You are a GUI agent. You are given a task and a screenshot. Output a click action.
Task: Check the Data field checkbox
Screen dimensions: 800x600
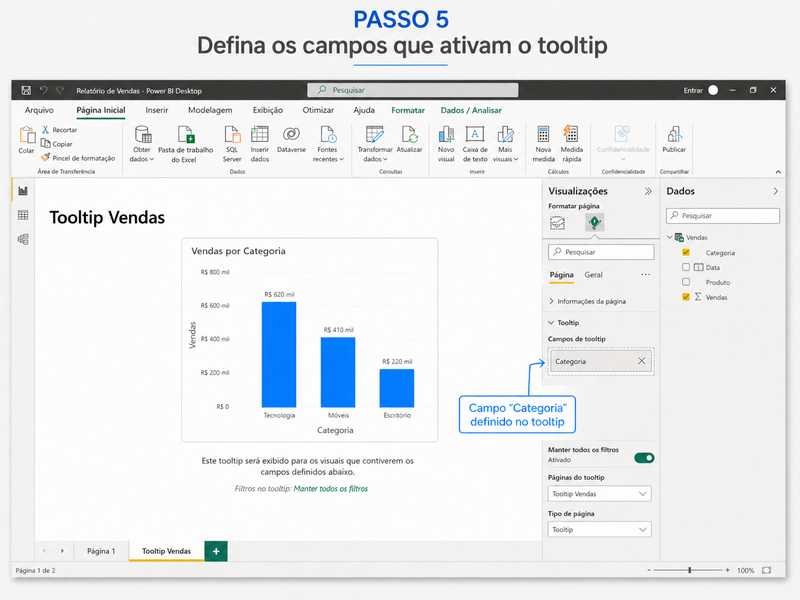(686, 266)
